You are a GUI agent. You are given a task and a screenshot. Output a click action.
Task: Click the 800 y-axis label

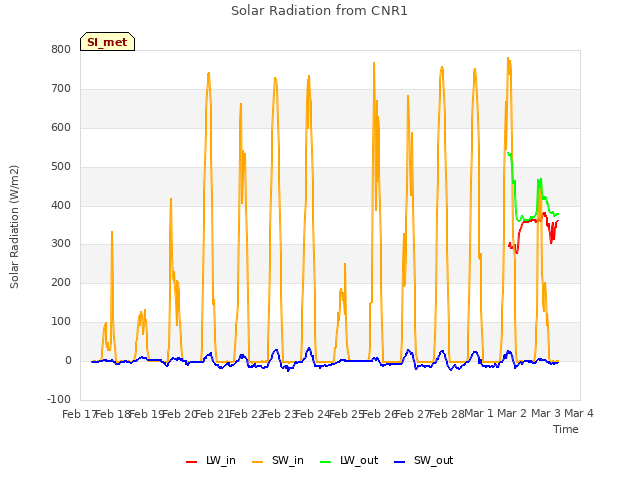pos(61,50)
